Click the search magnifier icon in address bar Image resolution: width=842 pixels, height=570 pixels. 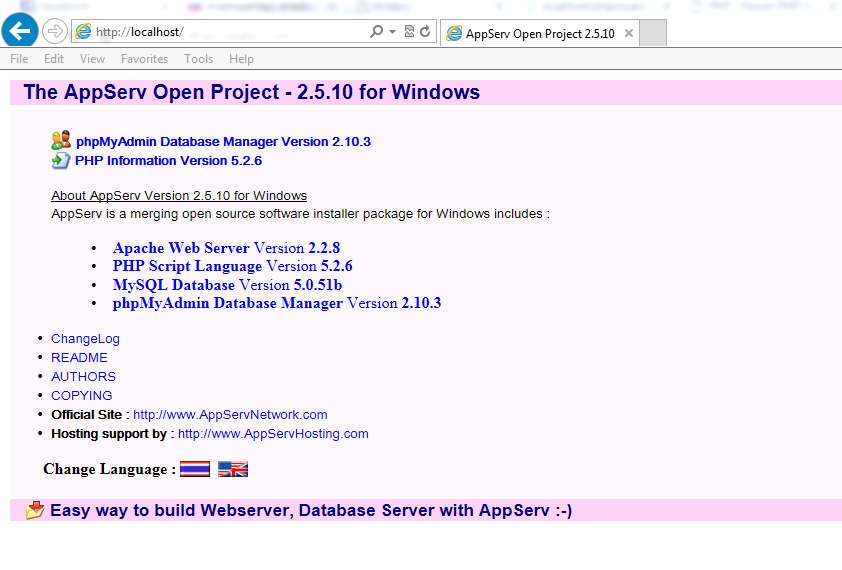(x=377, y=31)
